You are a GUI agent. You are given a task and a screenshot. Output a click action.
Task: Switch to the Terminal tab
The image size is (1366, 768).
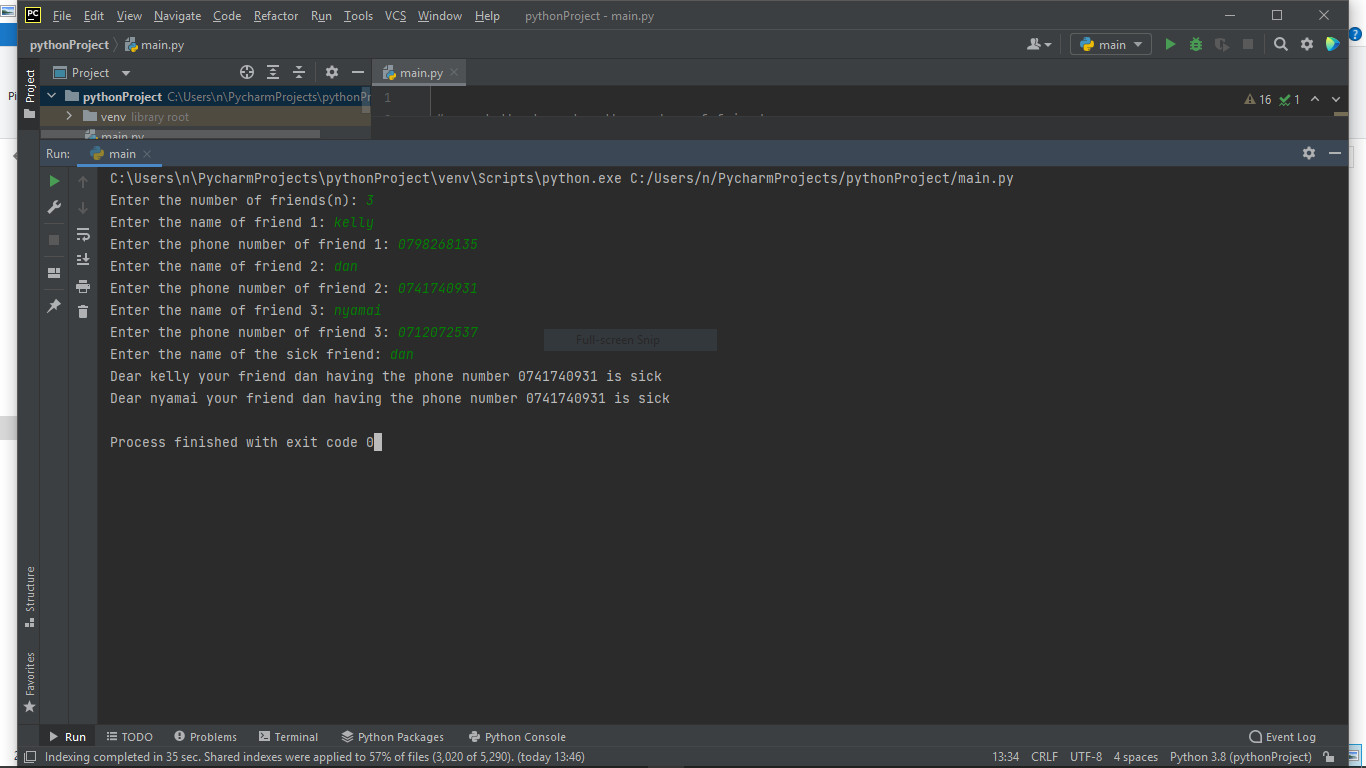point(288,737)
